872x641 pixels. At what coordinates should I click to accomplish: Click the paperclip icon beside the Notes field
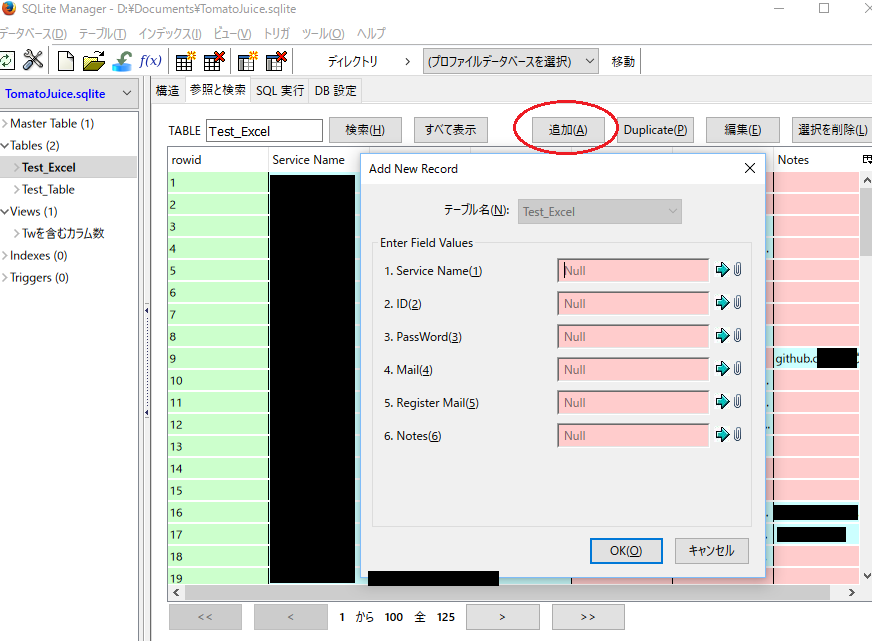coord(738,435)
